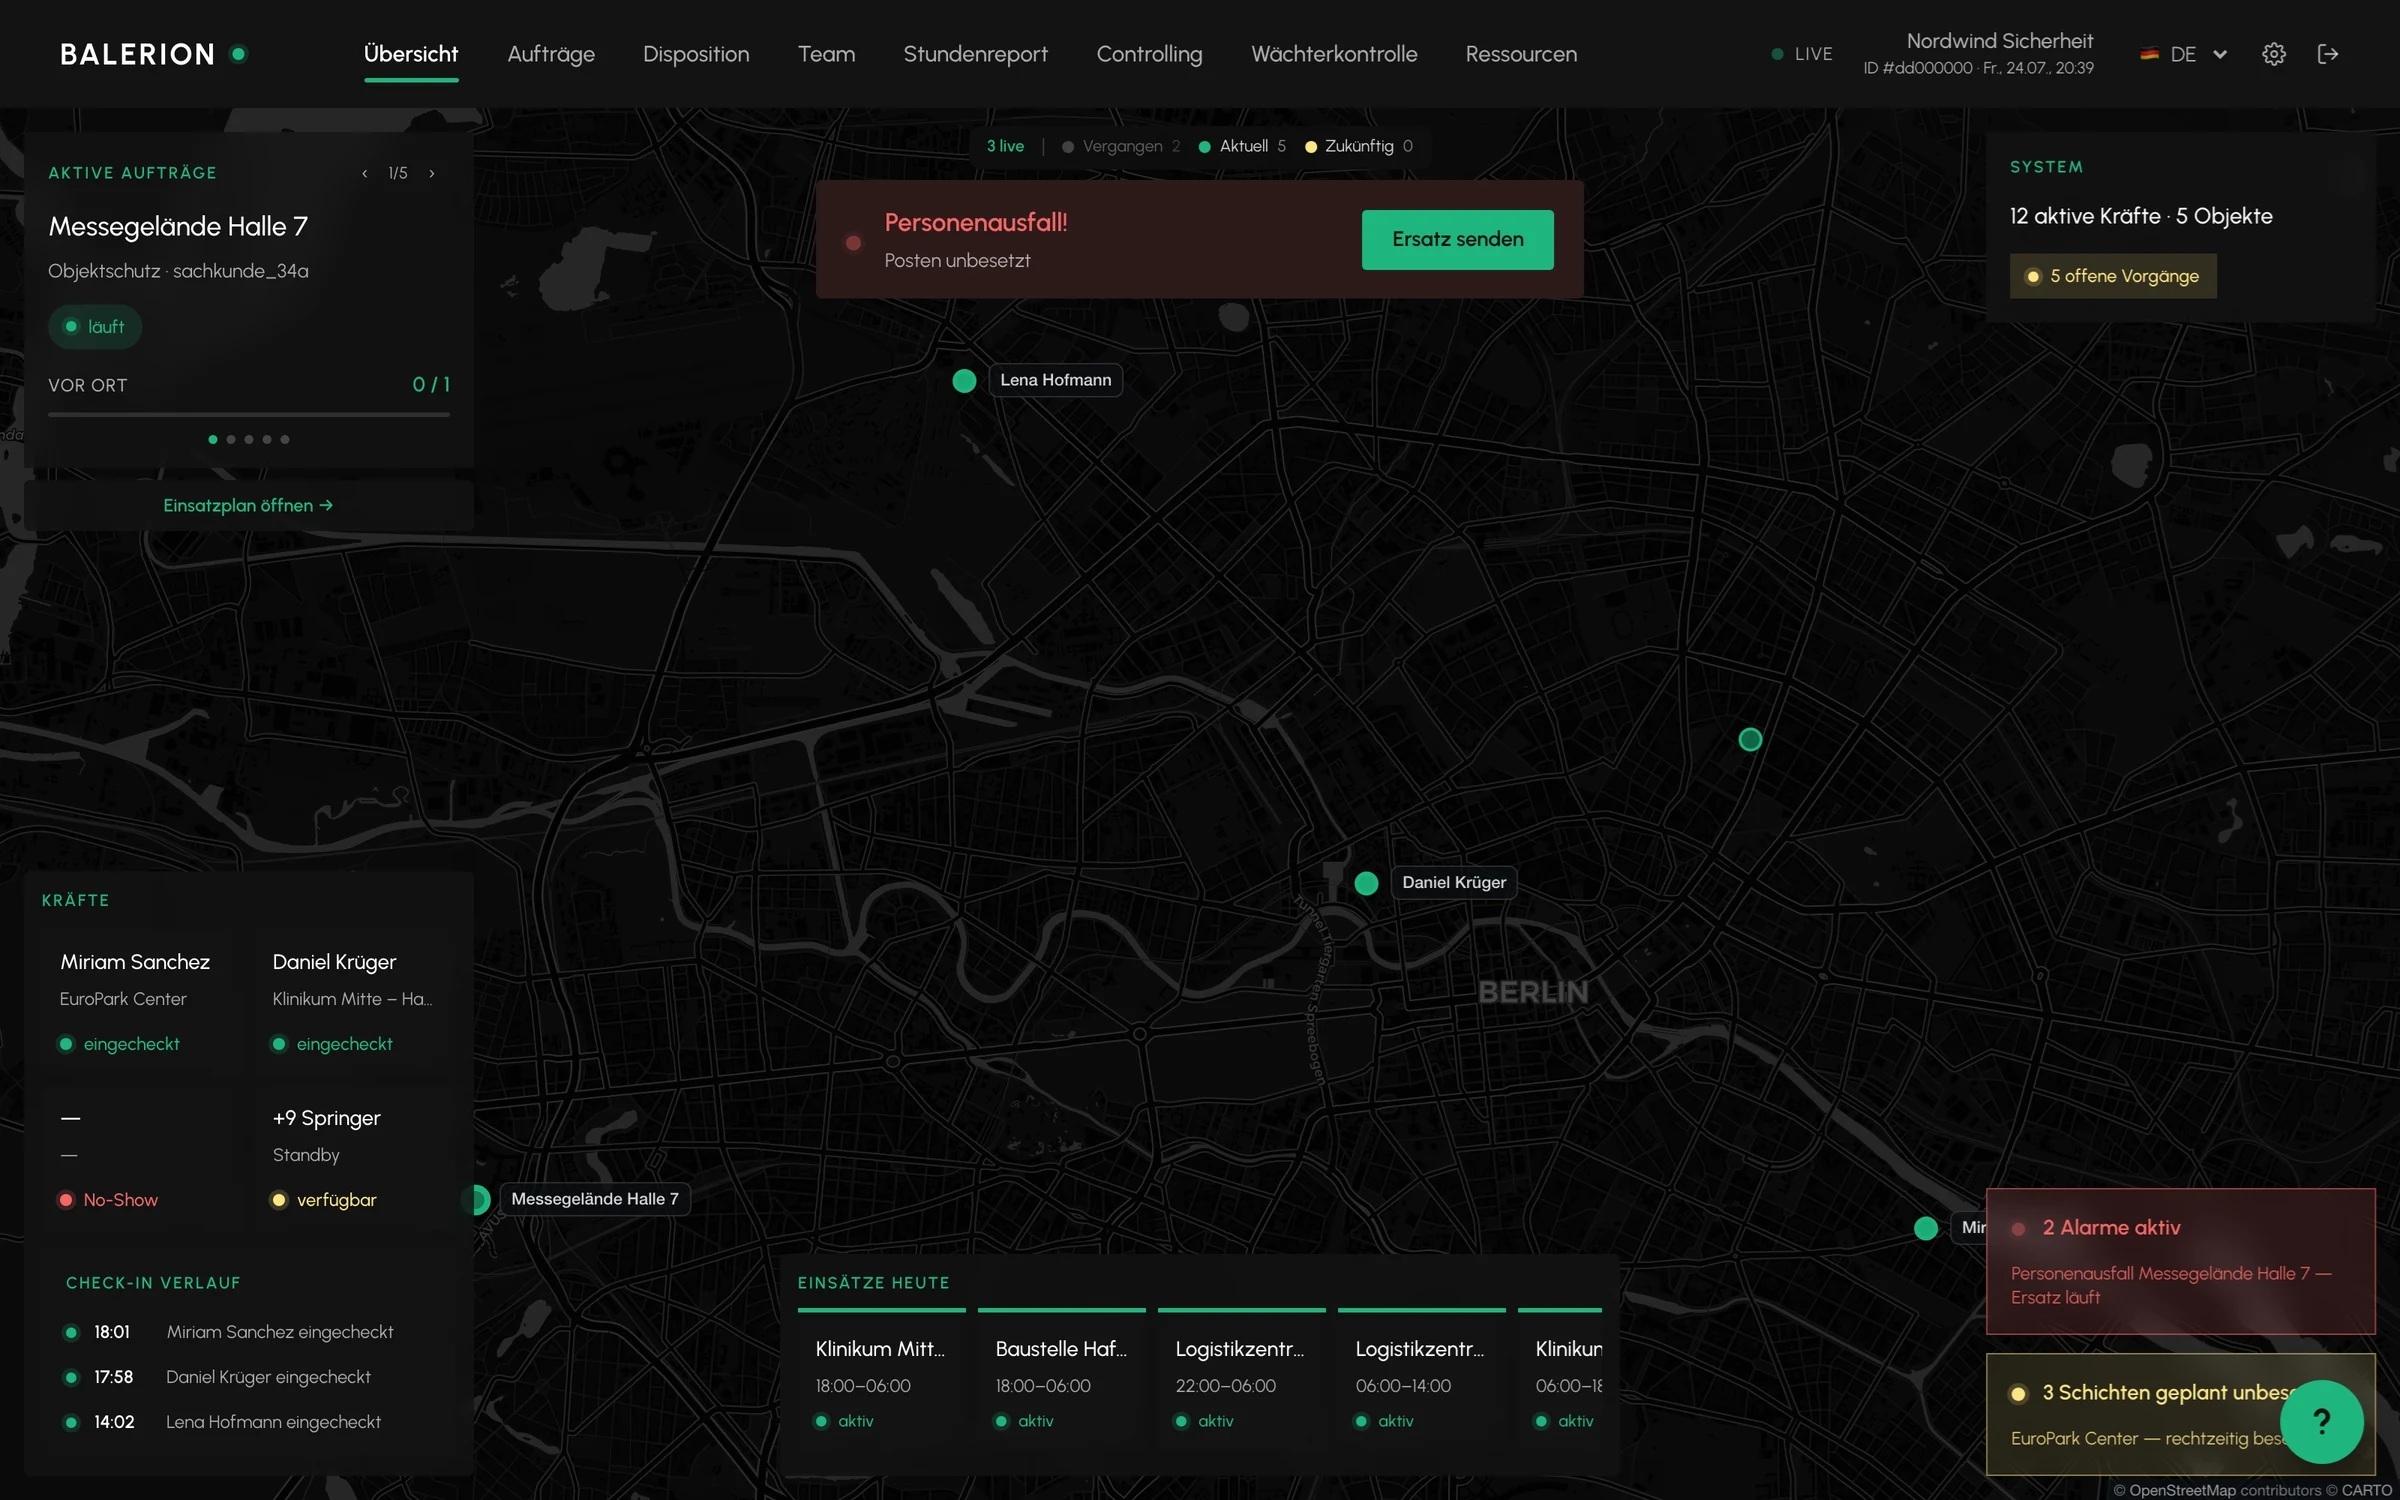Navigate to Wächterkontrolle
The width and height of the screenshot is (2400, 1500).
(x=1334, y=54)
